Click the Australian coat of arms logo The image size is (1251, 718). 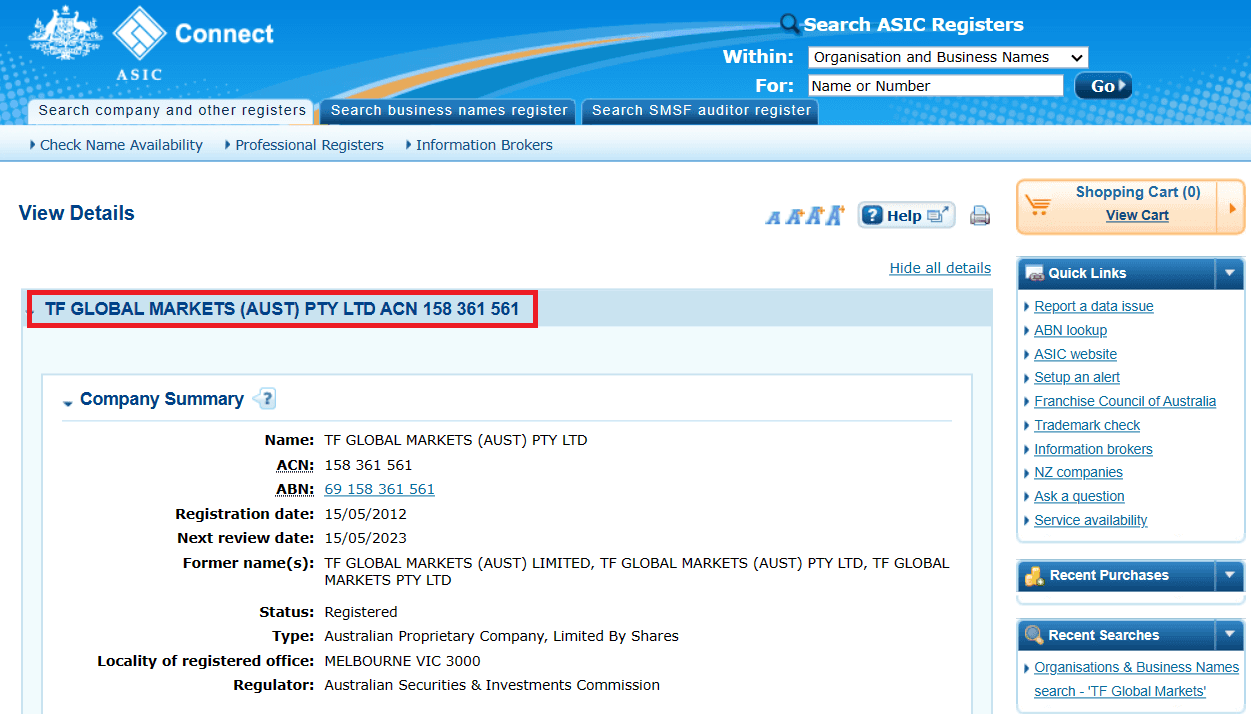(x=66, y=34)
